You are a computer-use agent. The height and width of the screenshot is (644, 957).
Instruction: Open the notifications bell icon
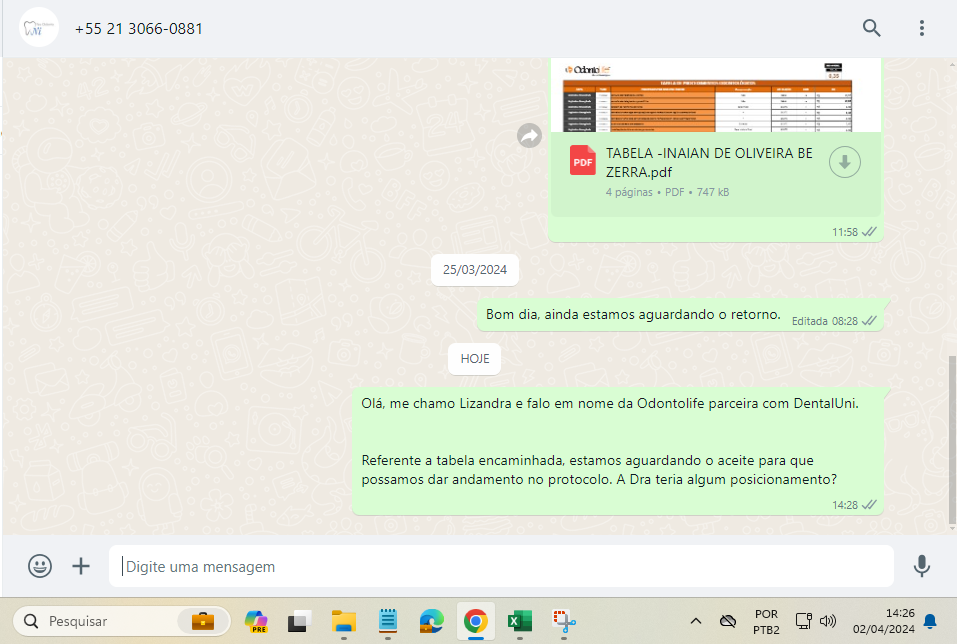(x=930, y=621)
